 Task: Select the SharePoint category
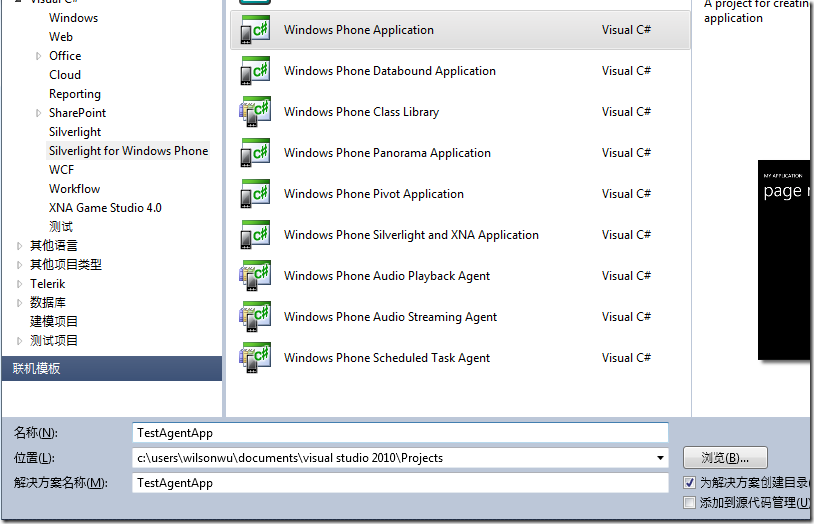click(x=77, y=113)
